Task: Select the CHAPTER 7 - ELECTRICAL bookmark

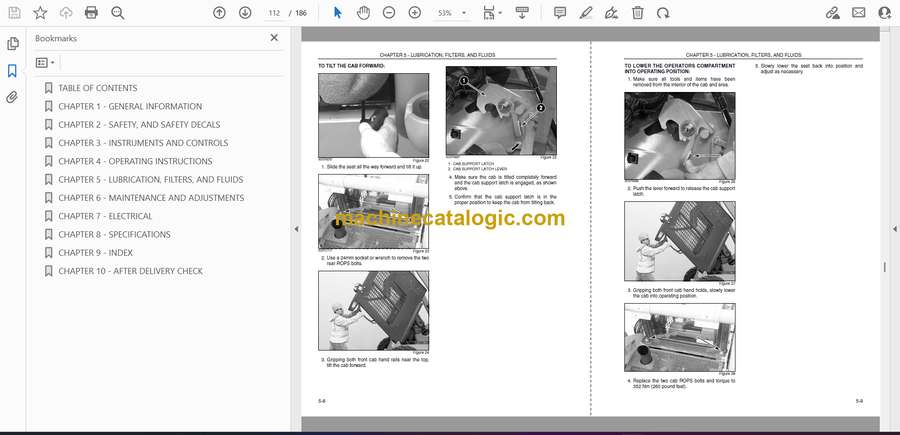Action: (x=105, y=216)
